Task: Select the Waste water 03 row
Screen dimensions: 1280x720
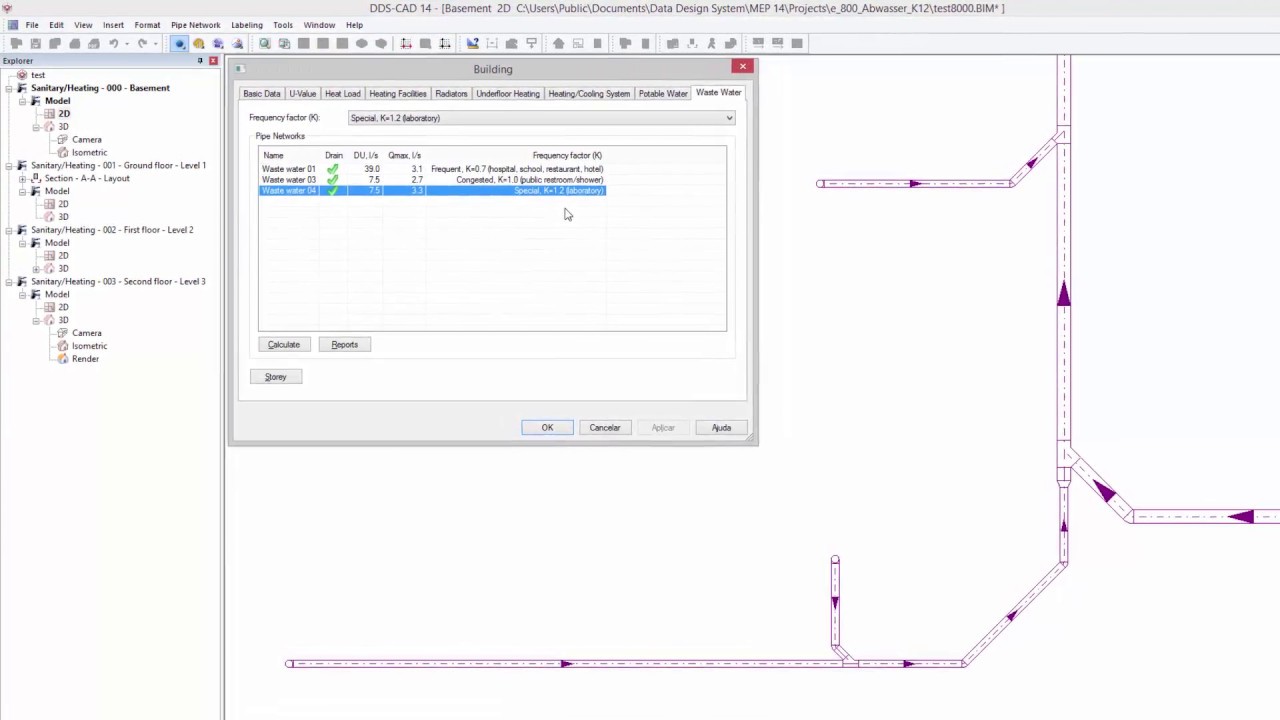Action: pyautogui.click(x=432, y=180)
